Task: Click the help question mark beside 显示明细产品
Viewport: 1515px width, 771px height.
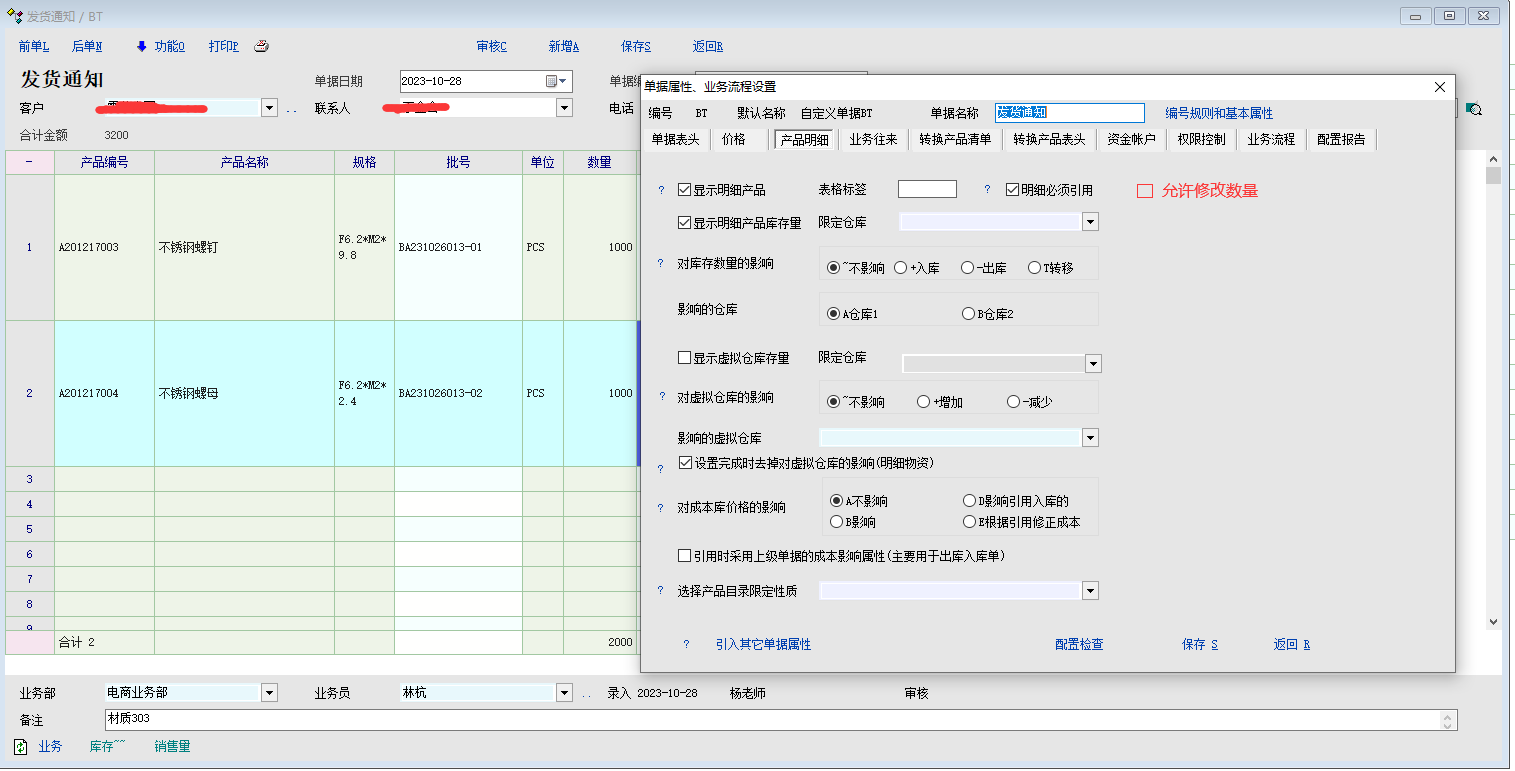Action: pyautogui.click(x=661, y=190)
